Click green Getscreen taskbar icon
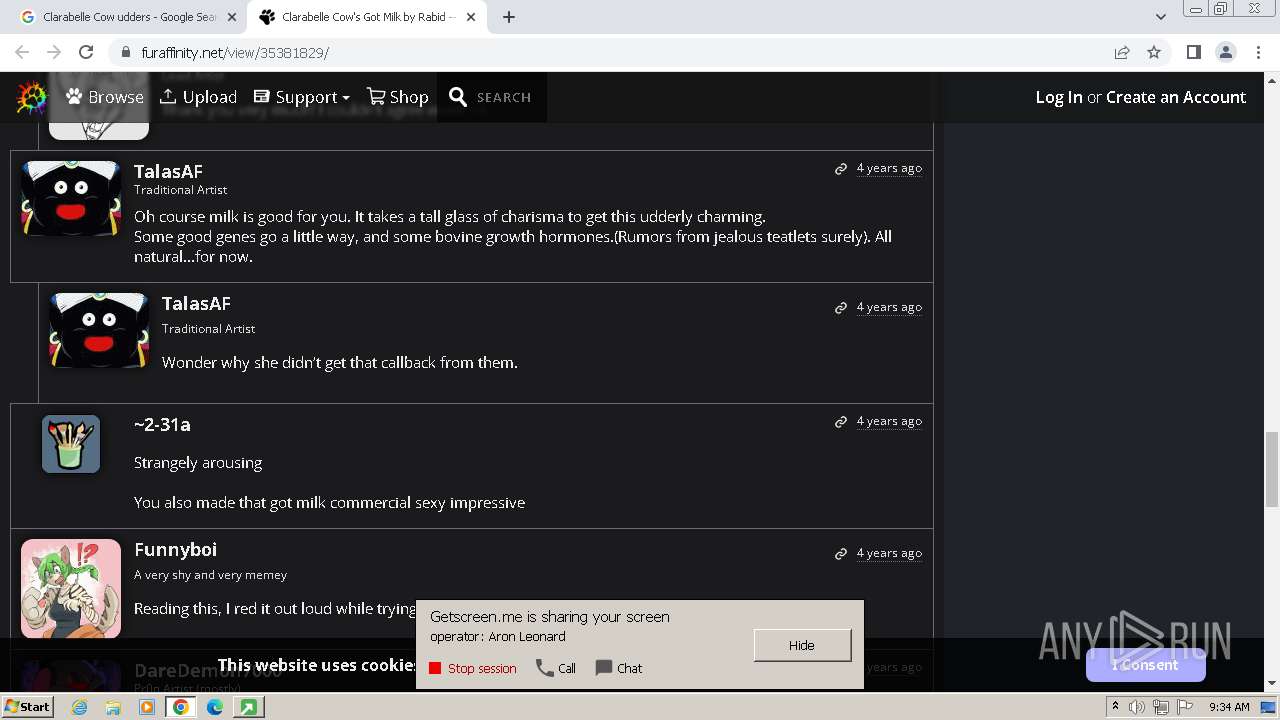Viewport: 1280px width, 720px height. (248, 707)
